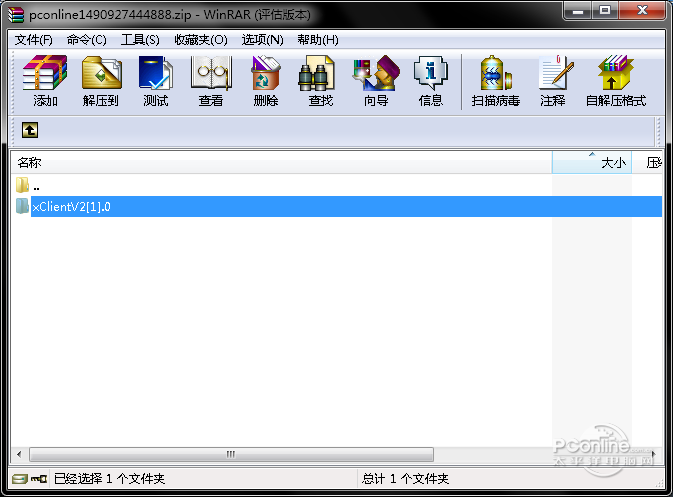The width and height of the screenshot is (673, 497).
Task: Open the 收藏夹(O) menu
Action: tap(201, 40)
